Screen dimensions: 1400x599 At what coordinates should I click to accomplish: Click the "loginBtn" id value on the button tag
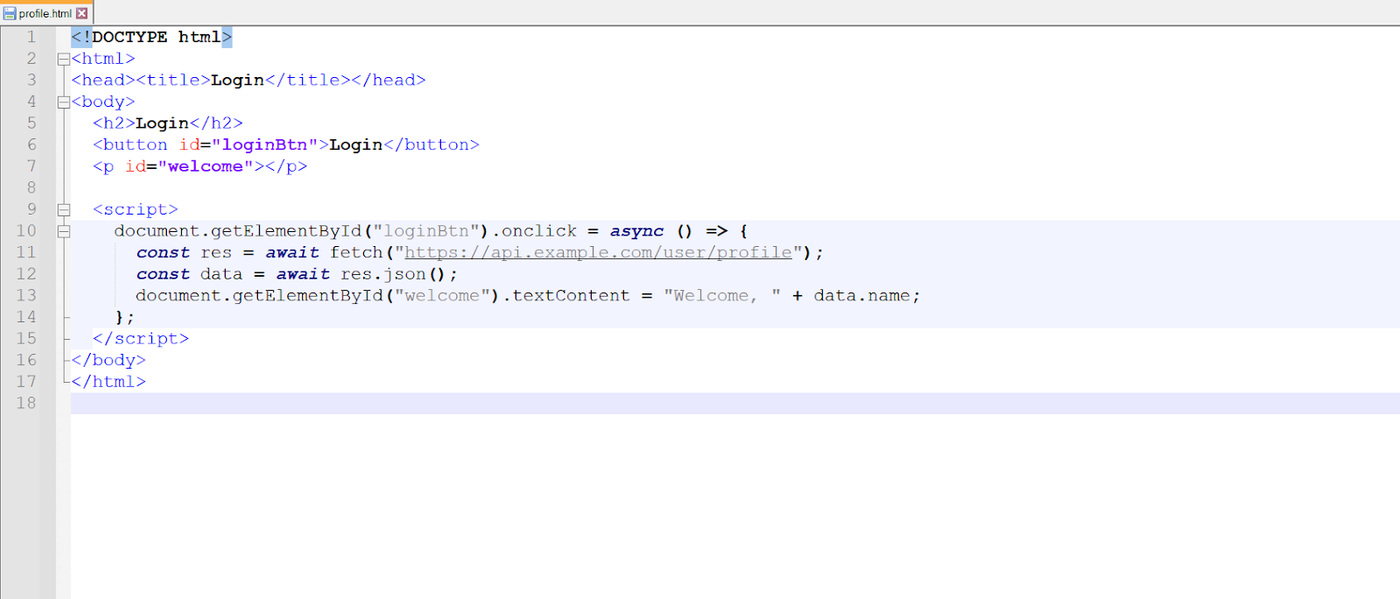click(265, 145)
